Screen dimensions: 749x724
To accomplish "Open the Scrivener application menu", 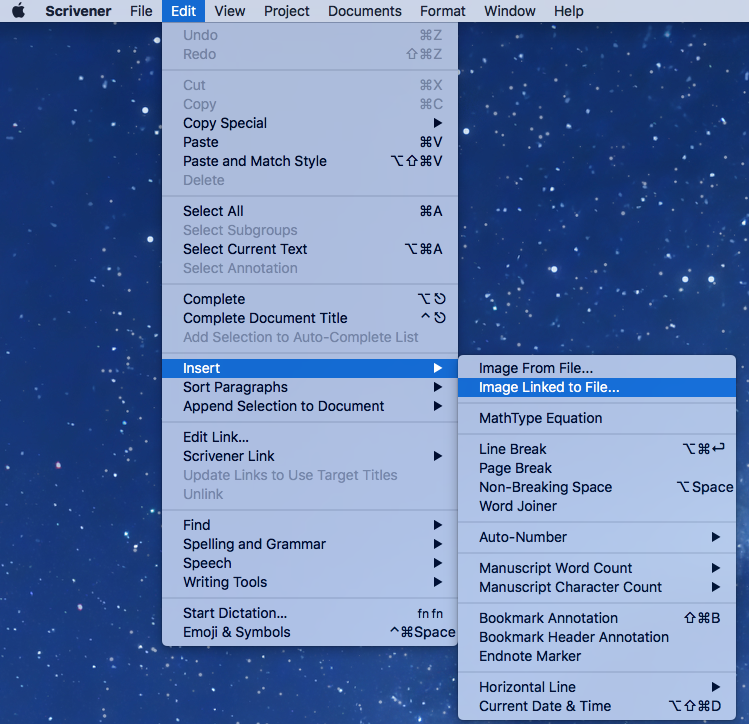I will 78,11.
